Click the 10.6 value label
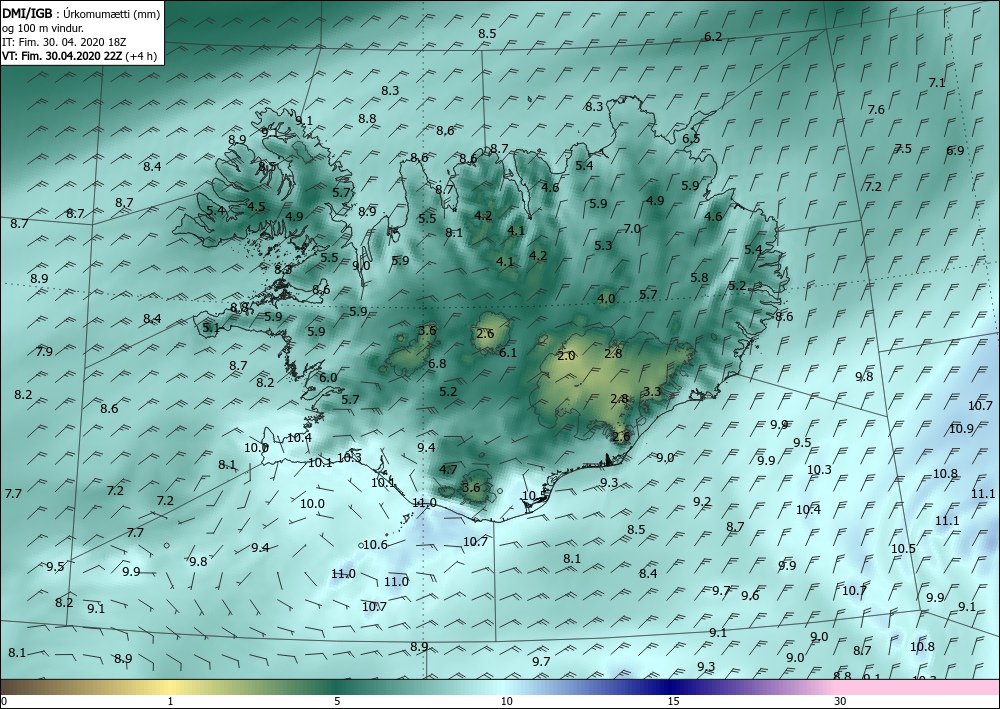The image size is (1000, 709). tap(375, 545)
